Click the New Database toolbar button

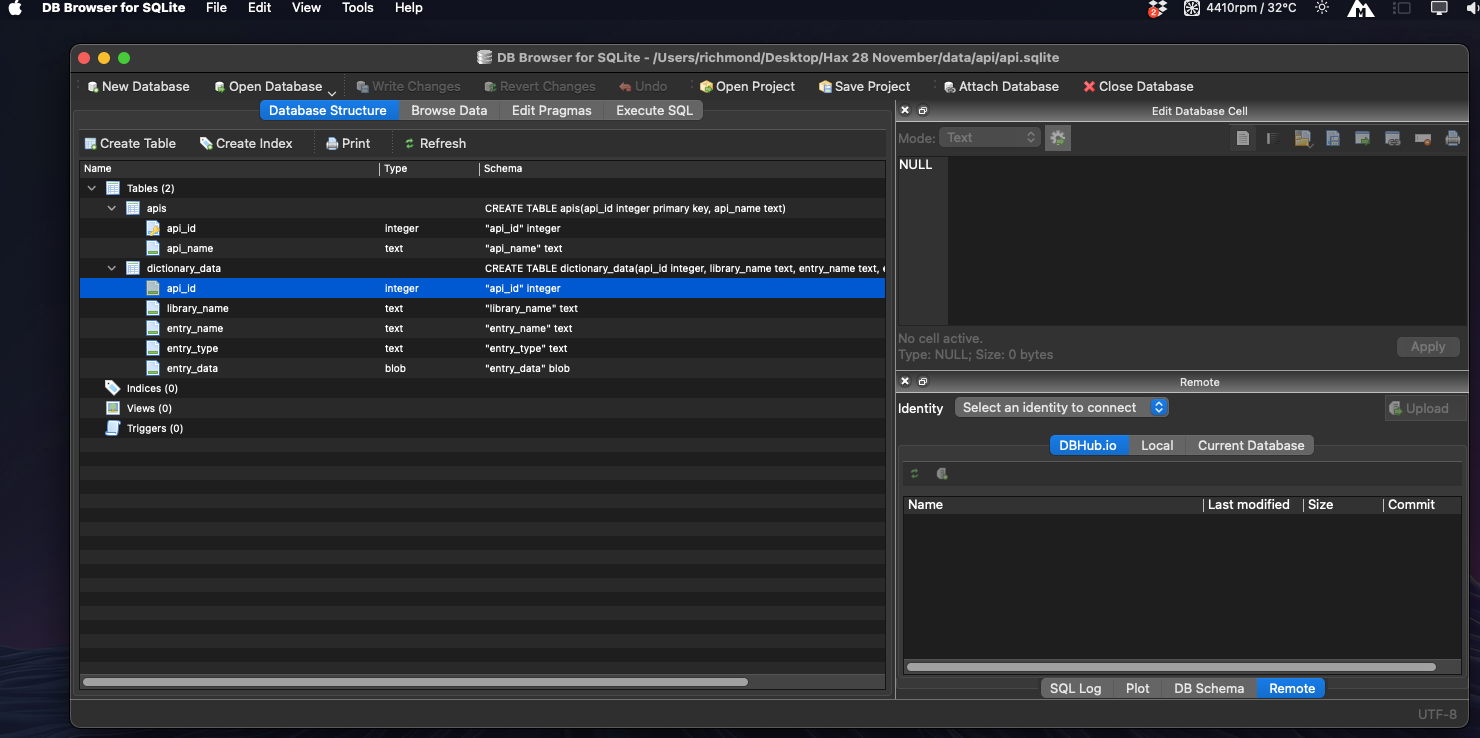point(138,86)
